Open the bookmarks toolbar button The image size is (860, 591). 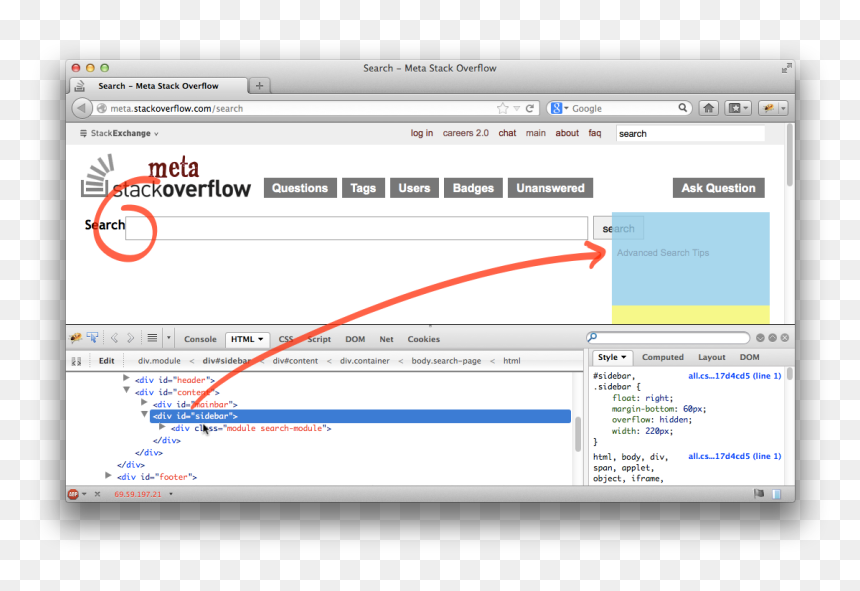[x=734, y=108]
